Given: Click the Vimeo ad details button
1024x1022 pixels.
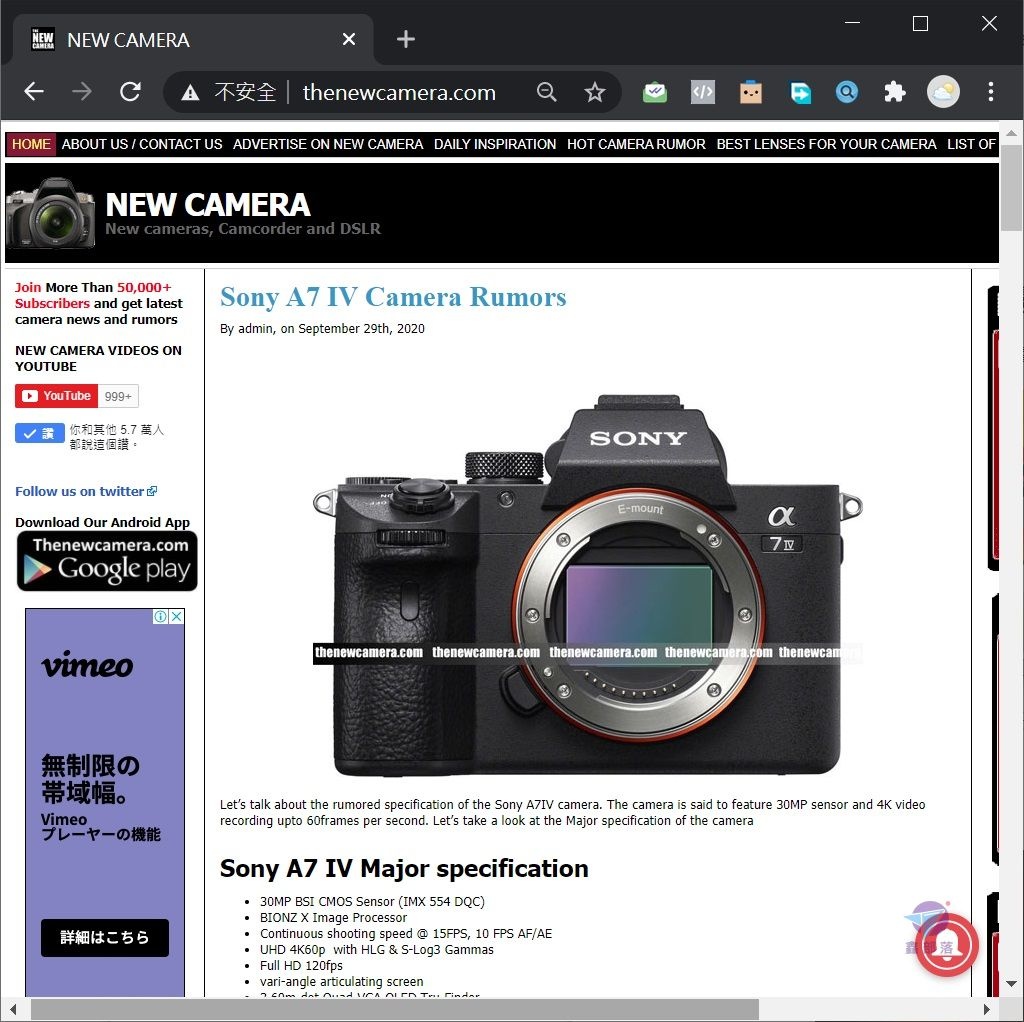Looking at the screenshot, I should 104,938.
